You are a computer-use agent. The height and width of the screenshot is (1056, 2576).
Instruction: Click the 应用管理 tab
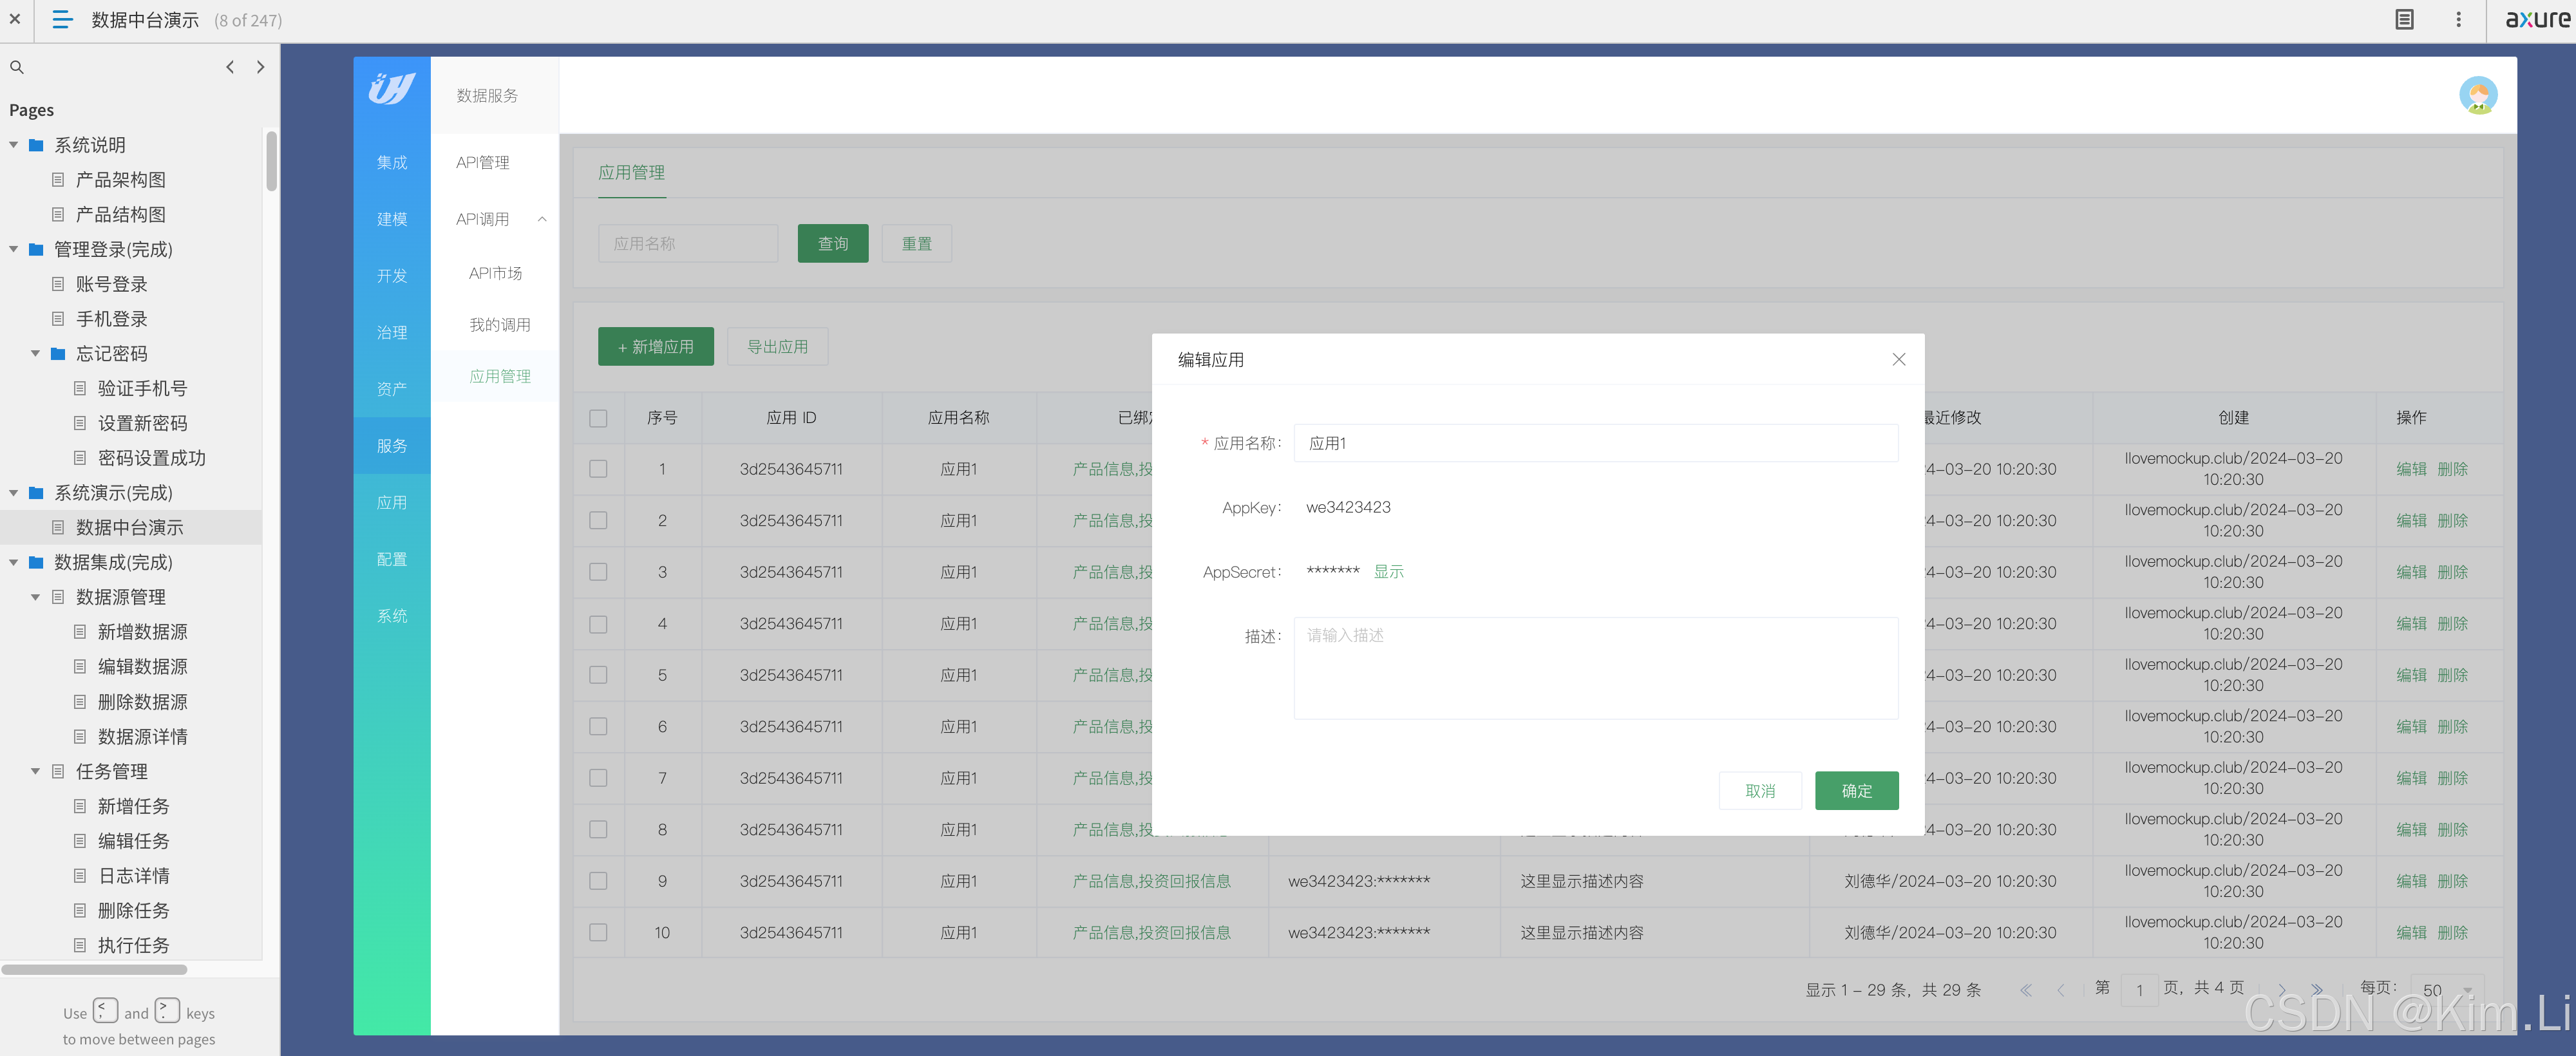pos(631,172)
